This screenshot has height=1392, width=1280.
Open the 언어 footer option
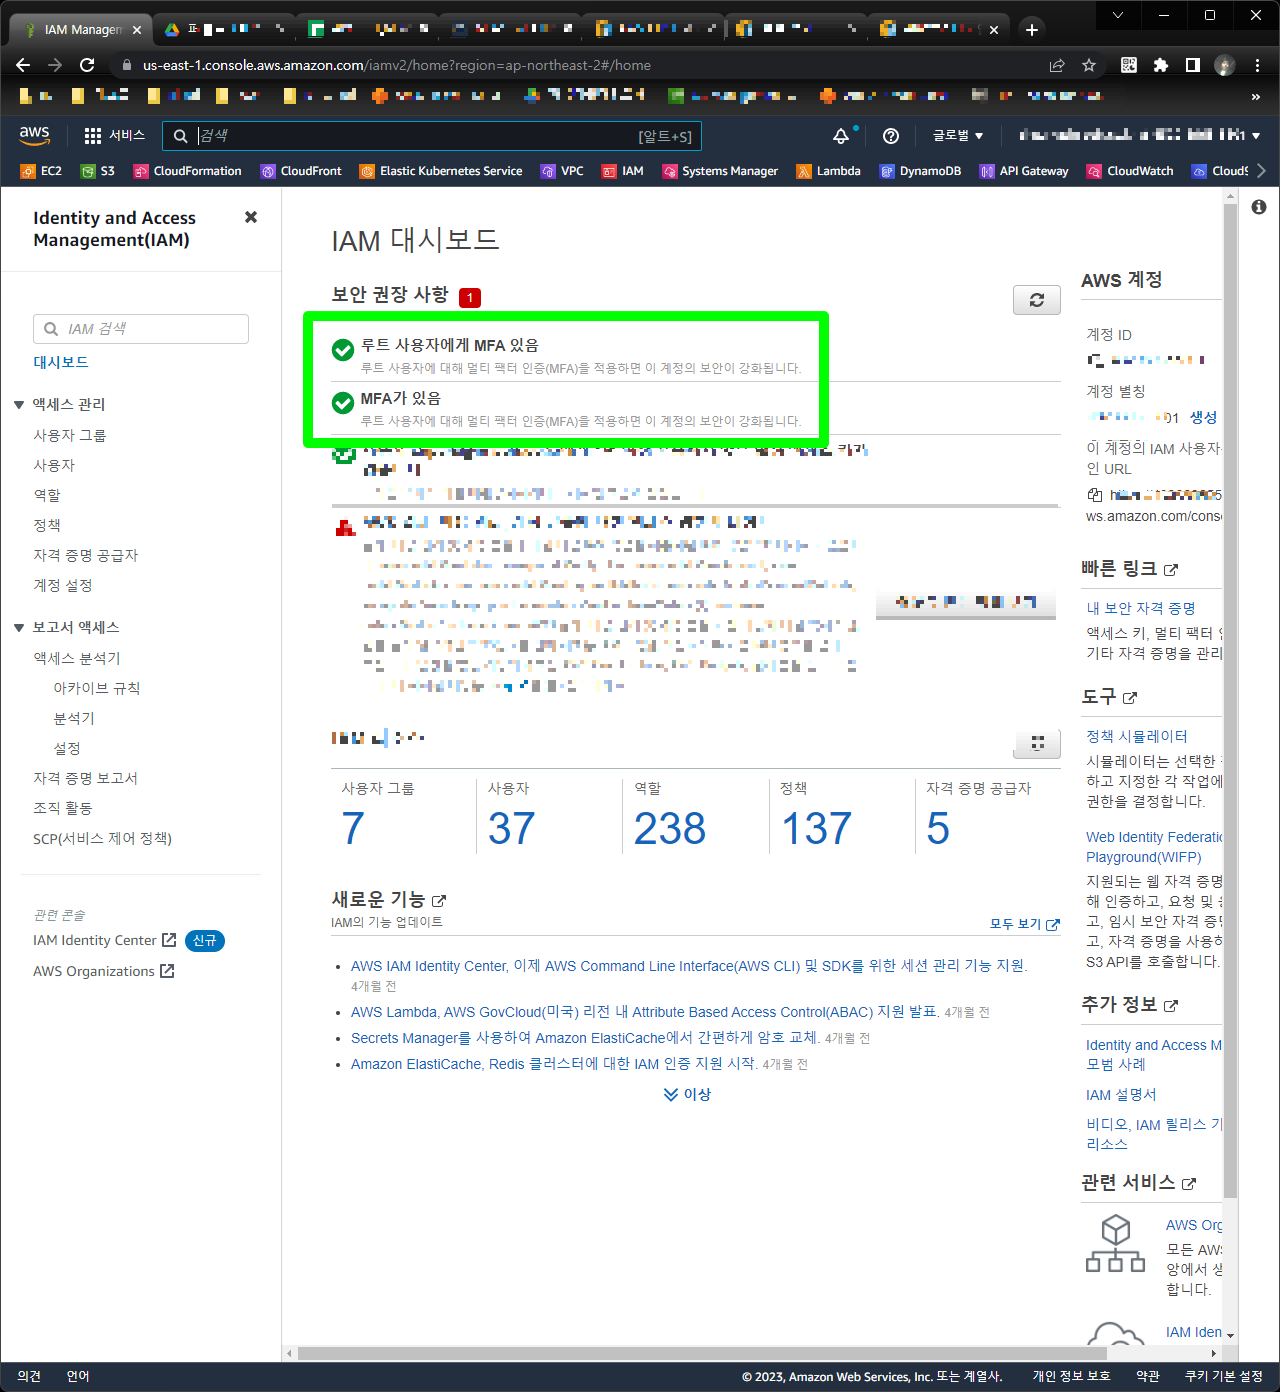(x=78, y=1377)
